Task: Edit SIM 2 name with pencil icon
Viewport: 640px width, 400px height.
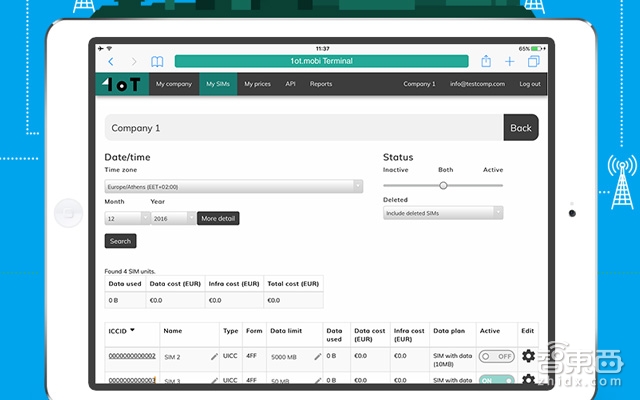Action: 214,357
